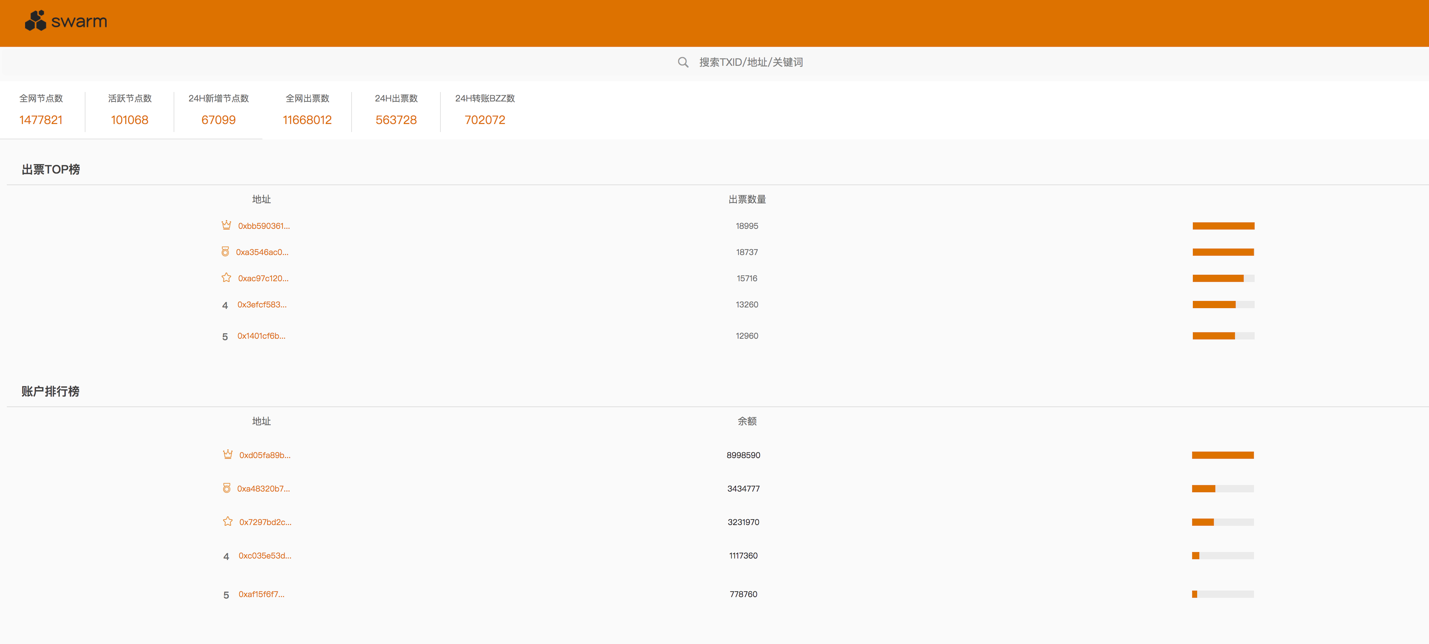Click the Swarm logo in the header
Image resolution: width=1429 pixels, height=644 pixels.
(66, 21)
